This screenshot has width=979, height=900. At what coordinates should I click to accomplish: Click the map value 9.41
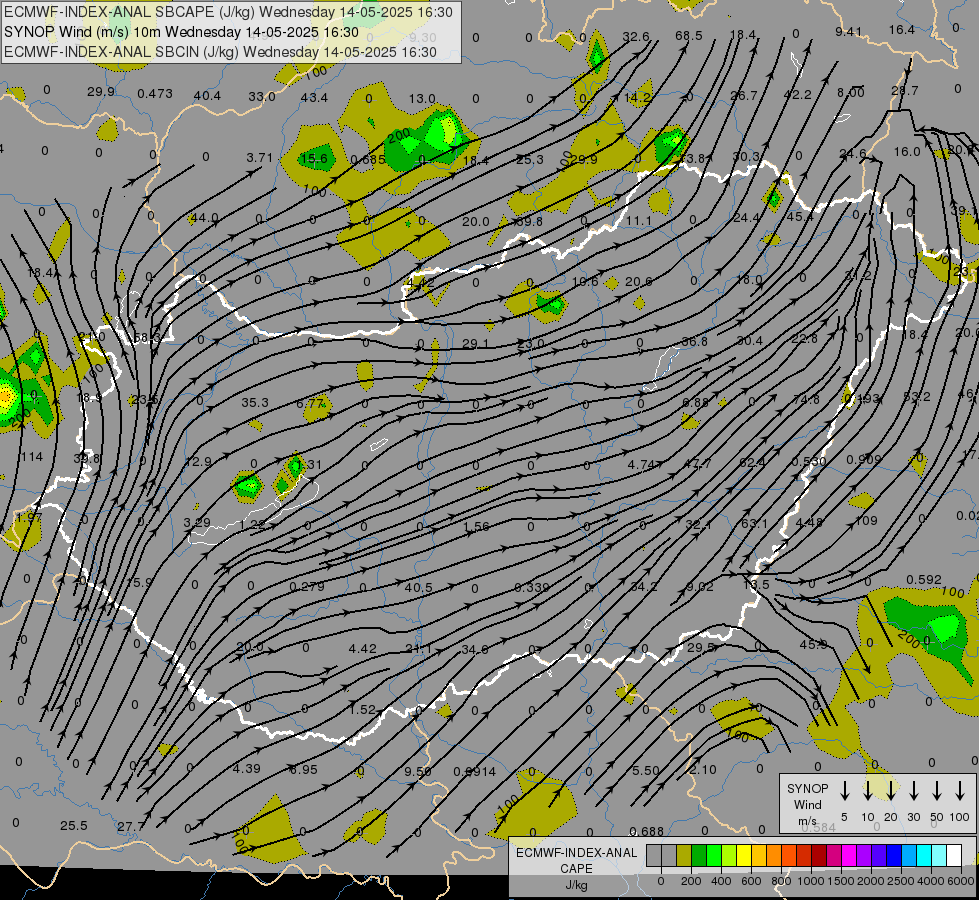pos(849,32)
